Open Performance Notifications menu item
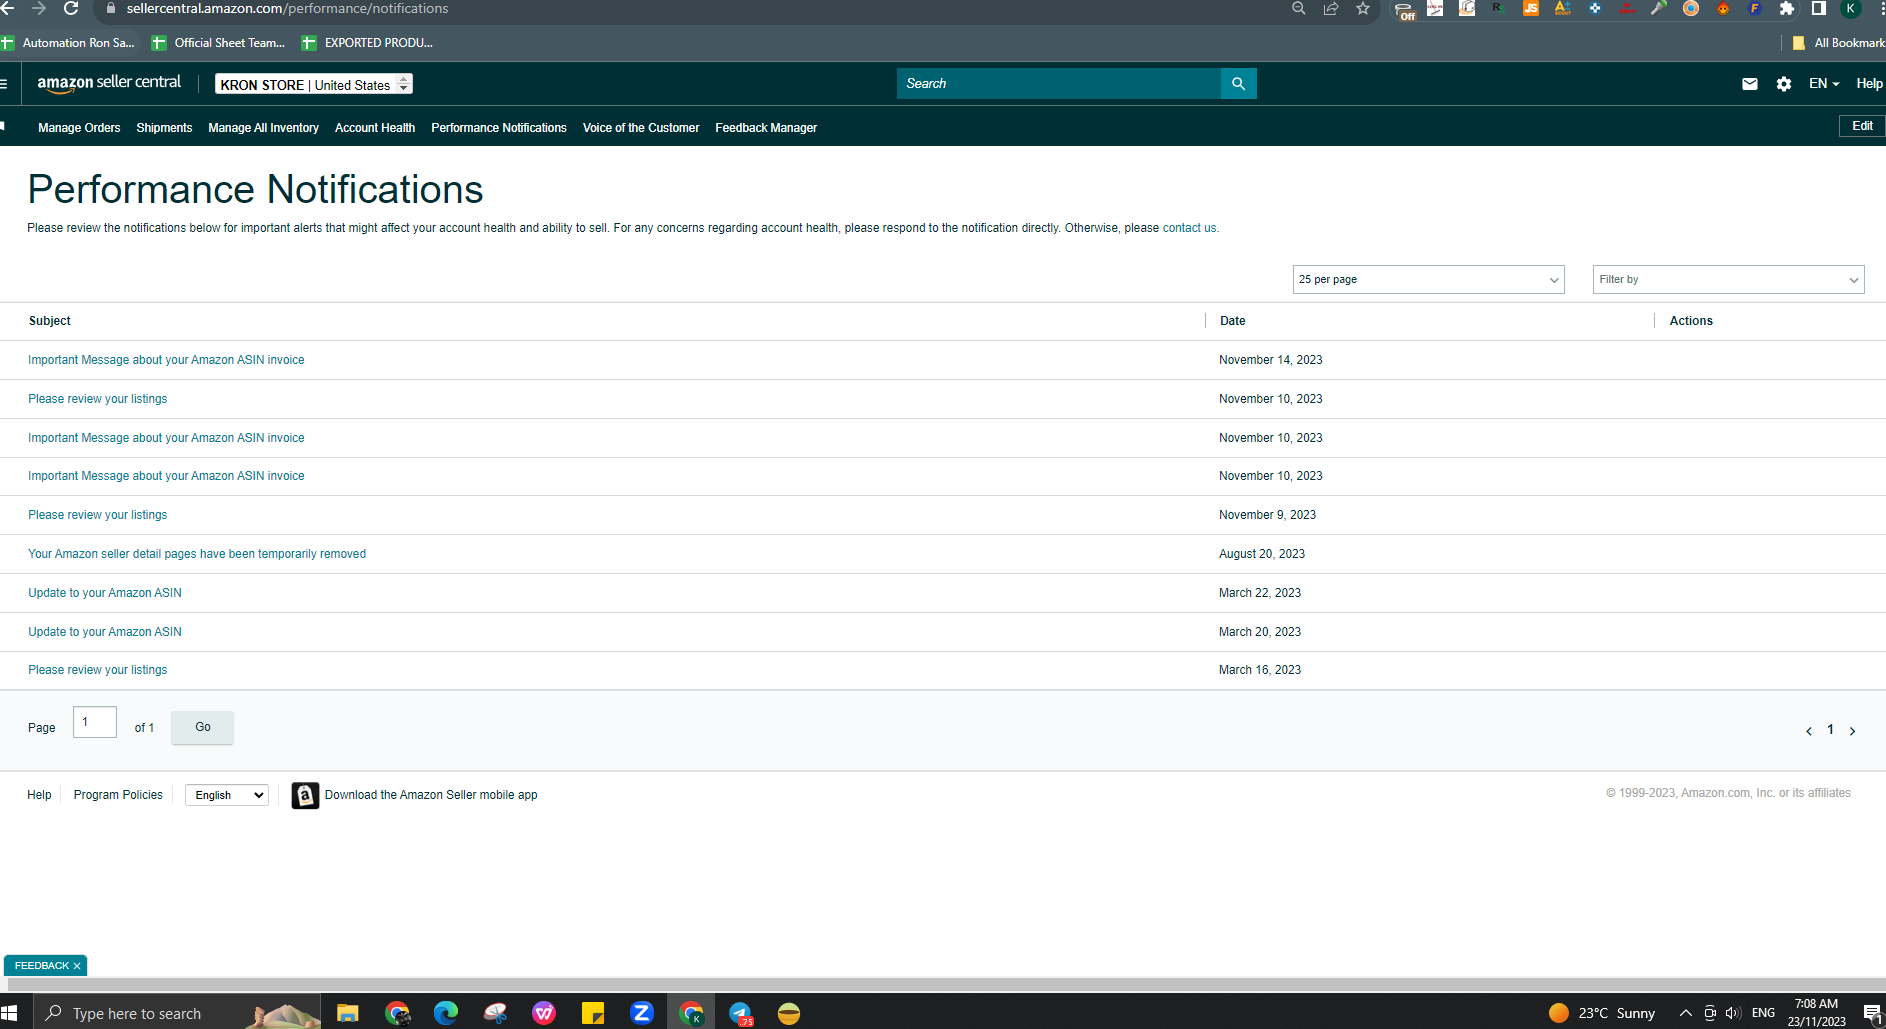The height and width of the screenshot is (1029, 1886). click(499, 128)
